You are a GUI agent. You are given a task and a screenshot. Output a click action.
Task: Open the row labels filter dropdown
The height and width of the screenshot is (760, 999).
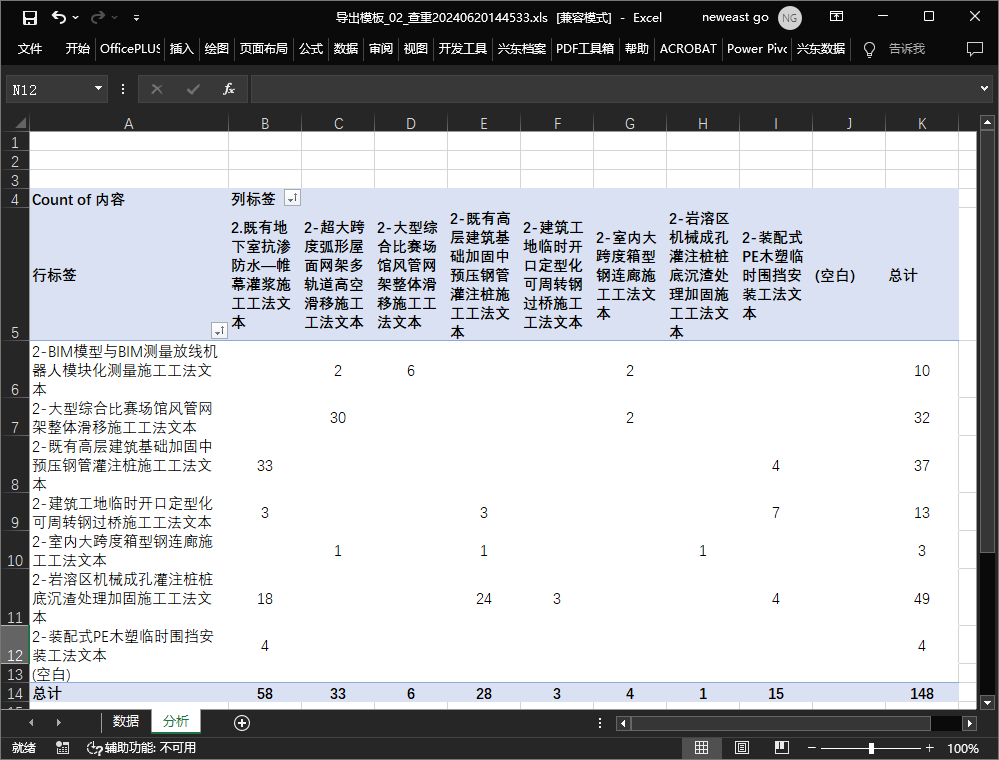(218, 330)
